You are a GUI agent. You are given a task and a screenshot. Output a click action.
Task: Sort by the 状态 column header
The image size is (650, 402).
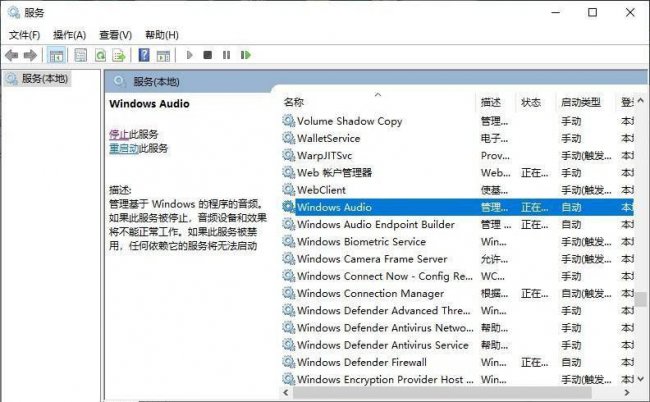(531, 102)
